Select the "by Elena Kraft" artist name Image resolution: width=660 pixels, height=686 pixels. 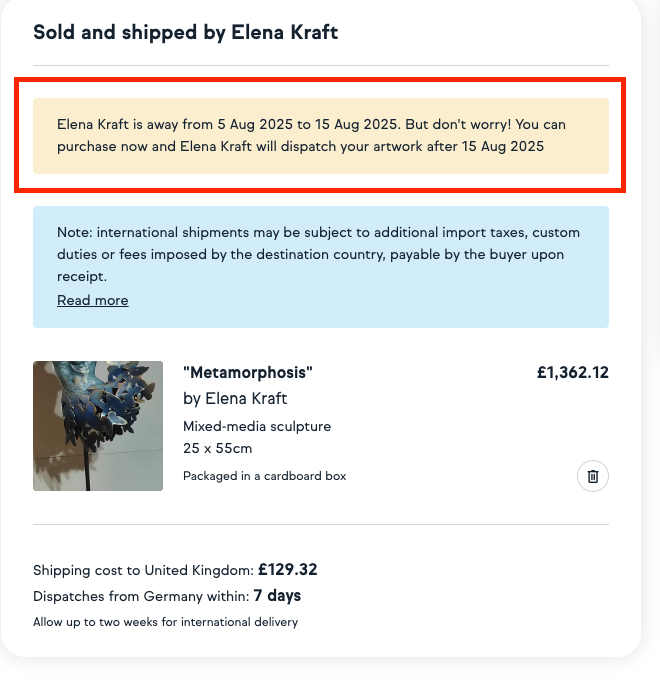pyautogui.click(x=235, y=399)
